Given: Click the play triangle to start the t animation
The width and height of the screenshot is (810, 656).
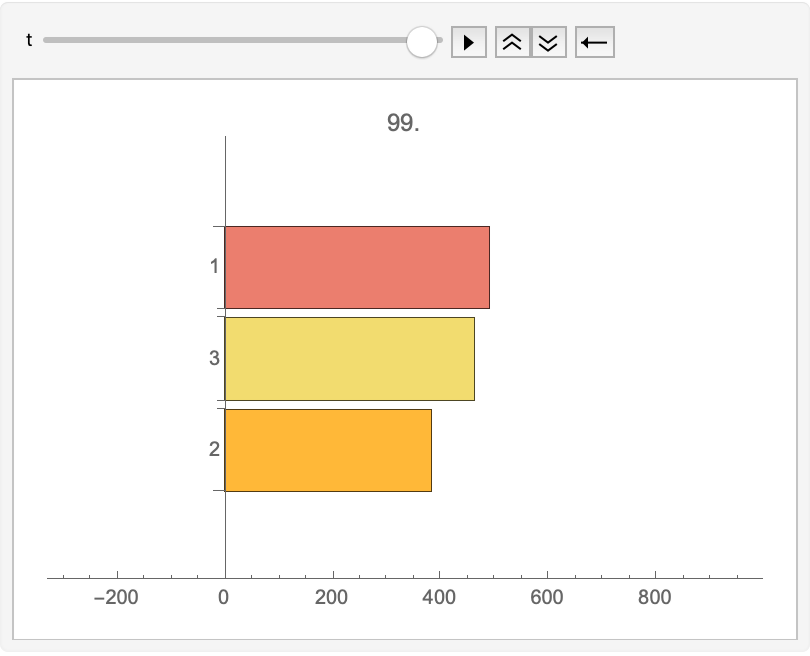Looking at the screenshot, I should click(x=470, y=41).
